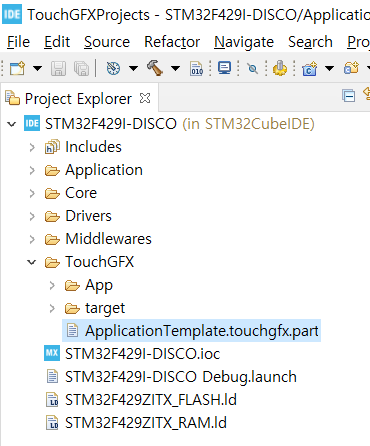Click the new C++ class icon at the toolbar's right edge
Screen dimensions: 370x446
tap(352, 68)
